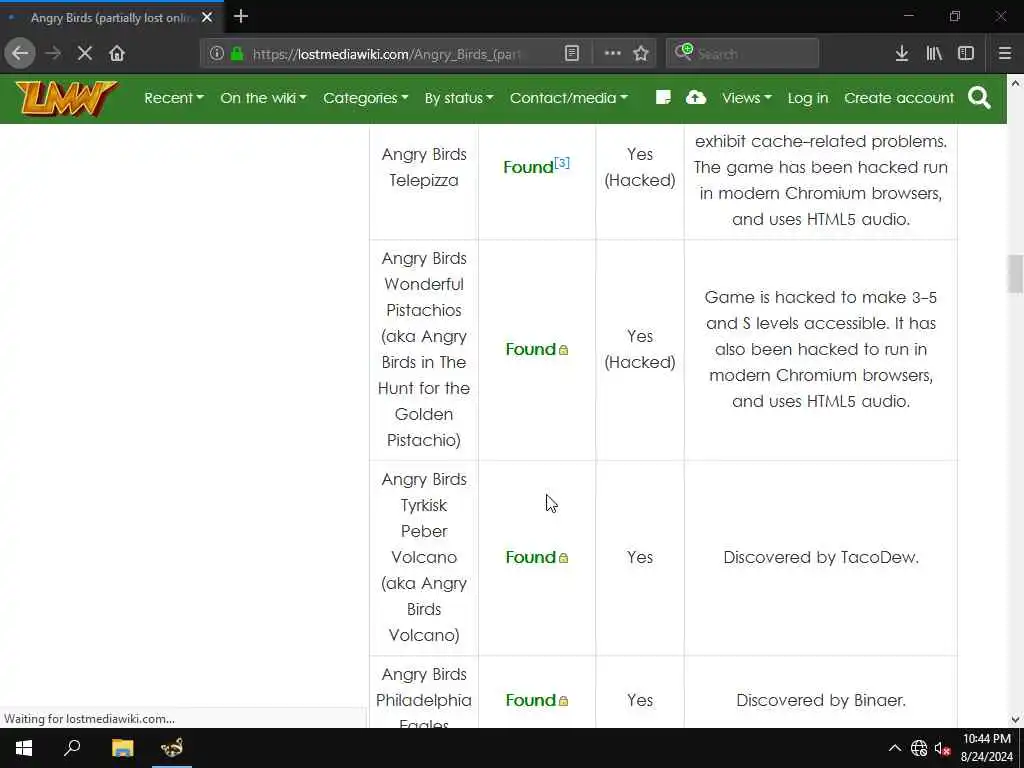The height and width of the screenshot is (768, 1024).
Task: Click the muted volume tray icon
Action: [x=942, y=748]
